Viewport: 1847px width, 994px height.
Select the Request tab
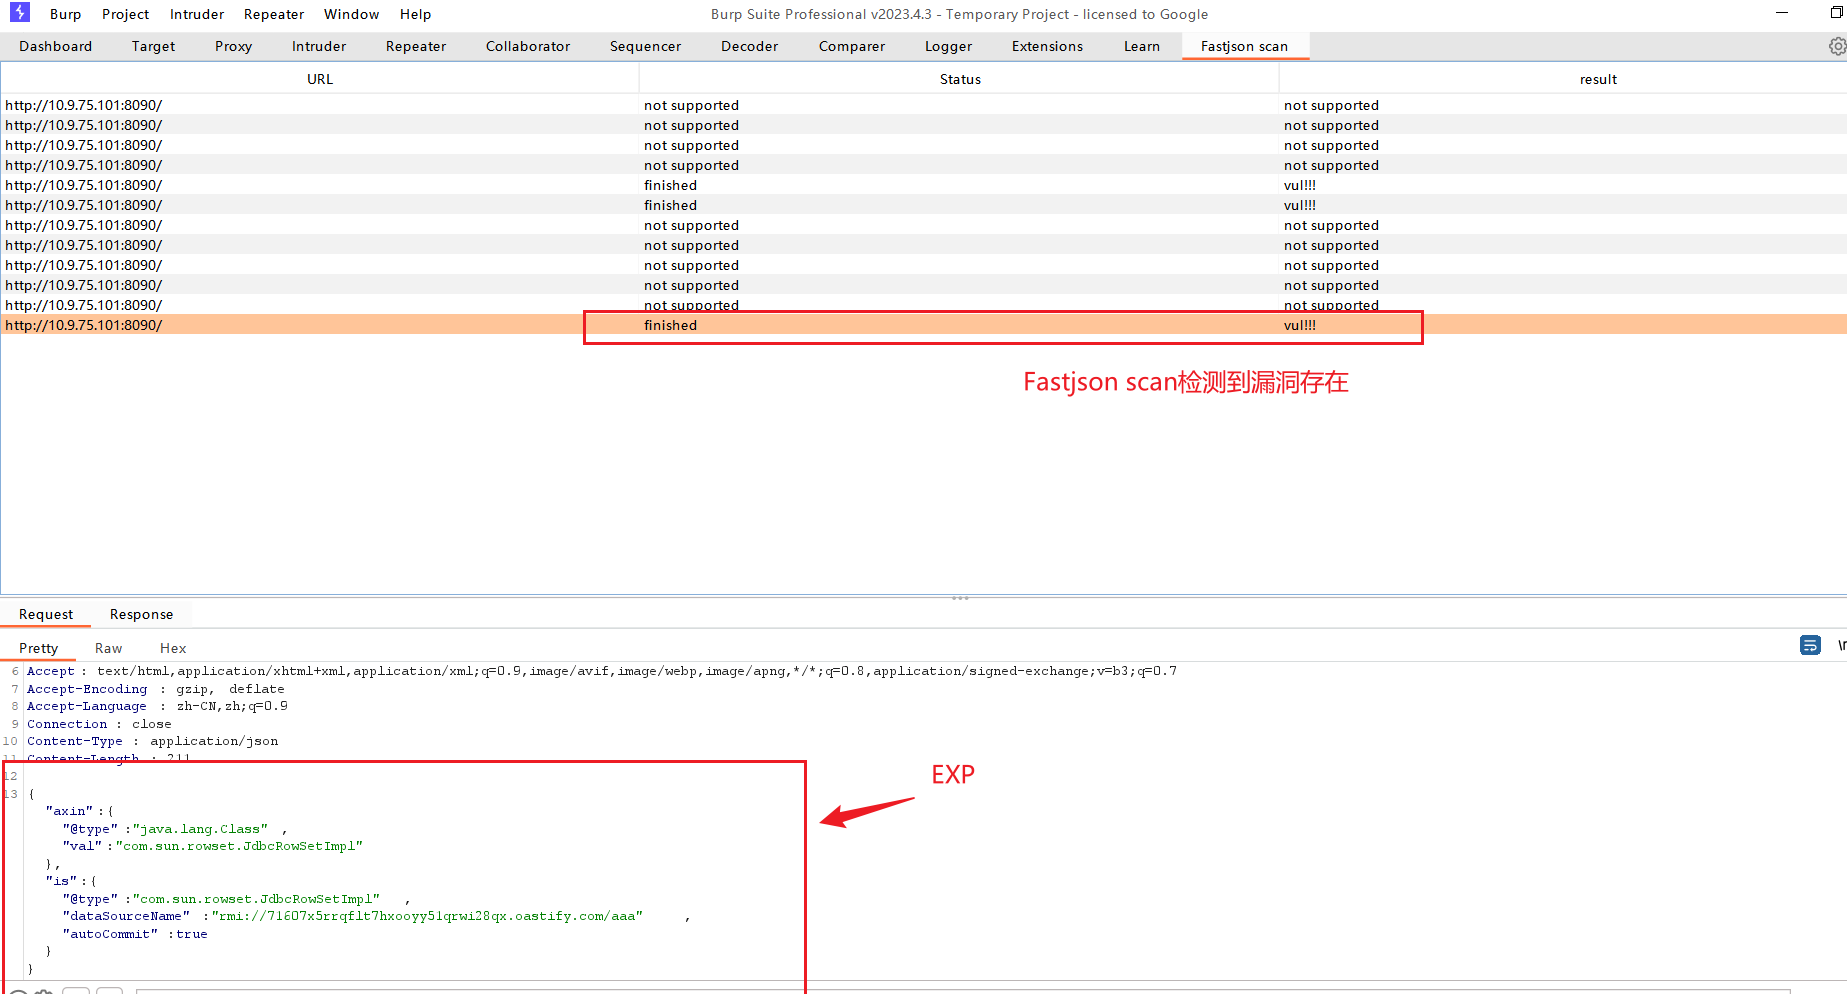[46, 614]
